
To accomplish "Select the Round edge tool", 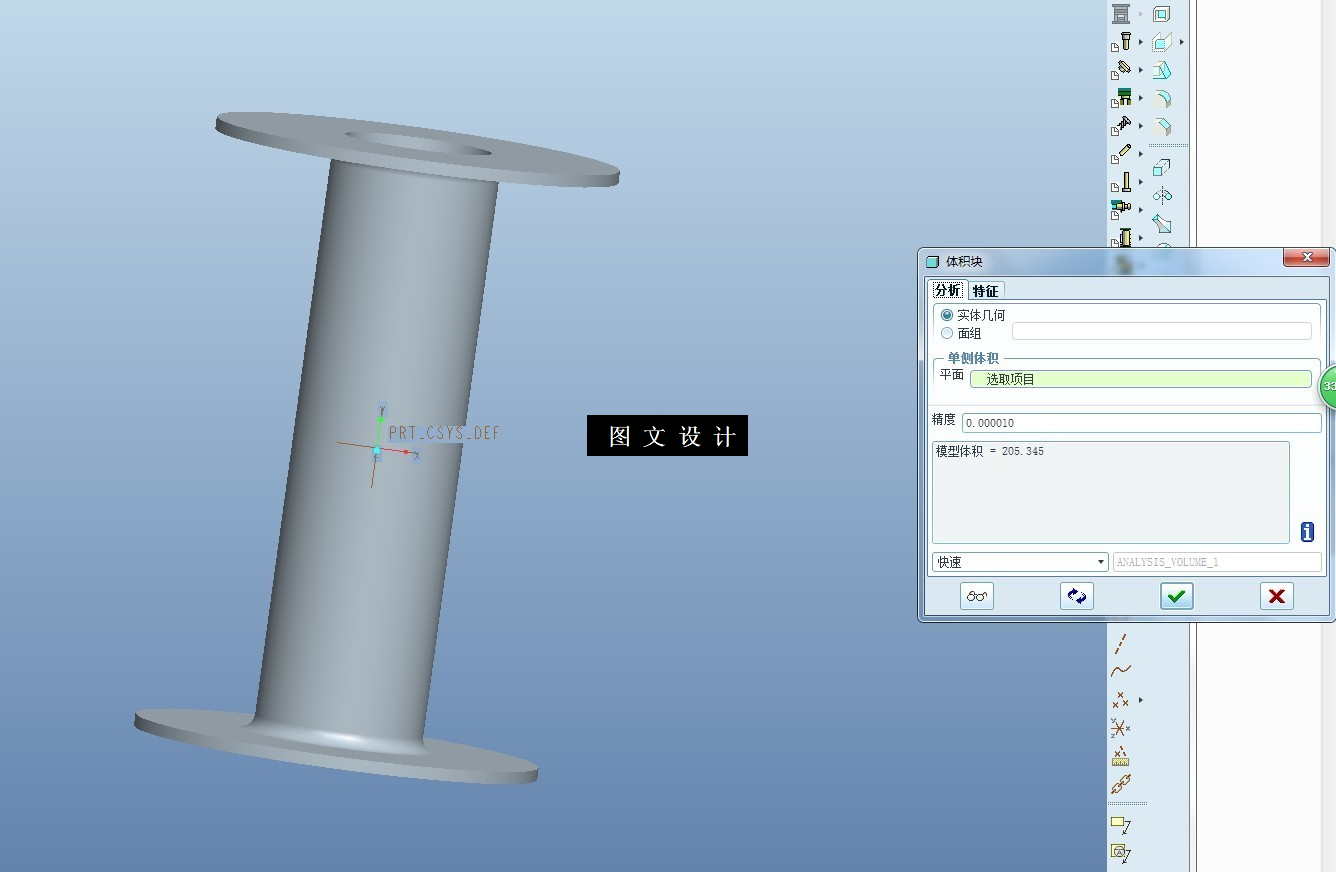I will point(1161,99).
